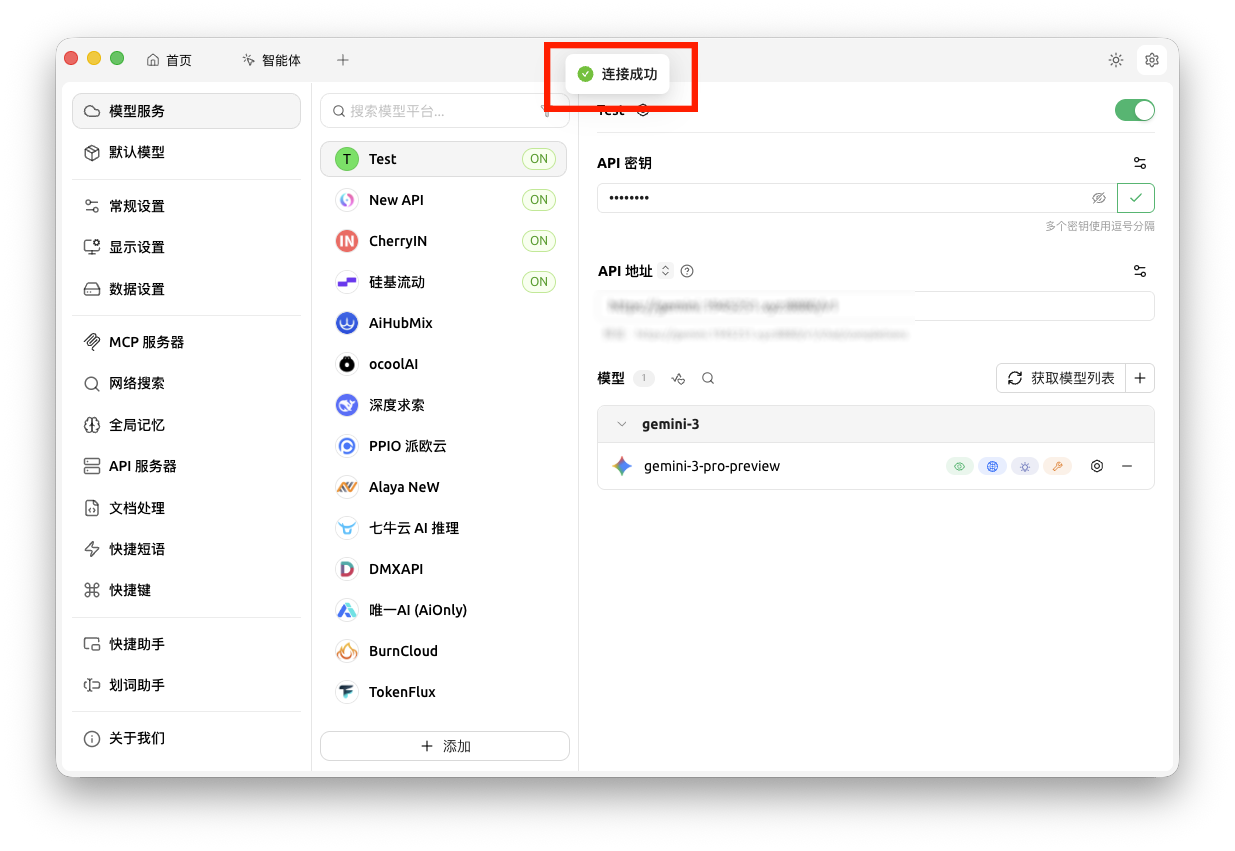Click the 搜索模型平台 search field
This screenshot has height=851, width=1235.
(x=435, y=112)
